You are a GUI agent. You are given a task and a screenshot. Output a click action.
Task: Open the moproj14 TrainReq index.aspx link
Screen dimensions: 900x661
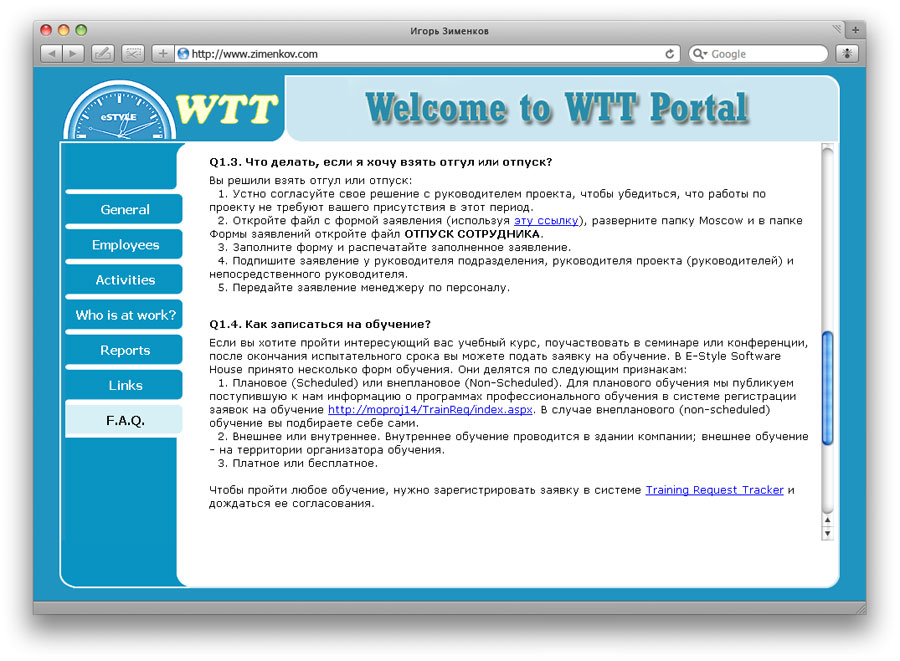pos(430,410)
